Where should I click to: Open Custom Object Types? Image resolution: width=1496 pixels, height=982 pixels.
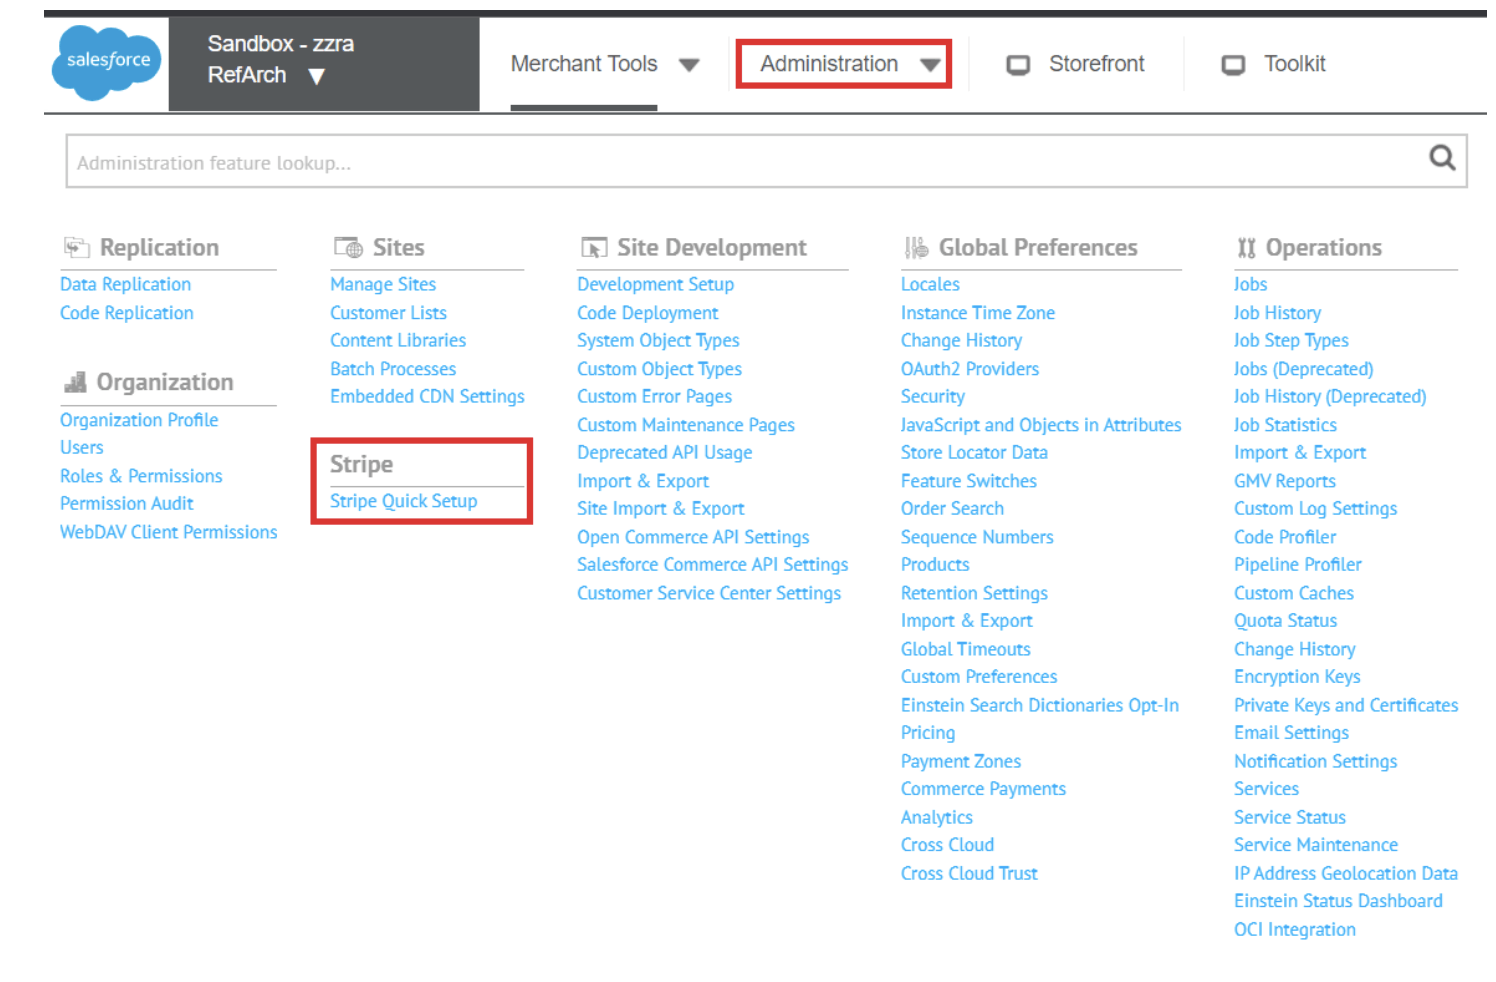click(x=659, y=369)
